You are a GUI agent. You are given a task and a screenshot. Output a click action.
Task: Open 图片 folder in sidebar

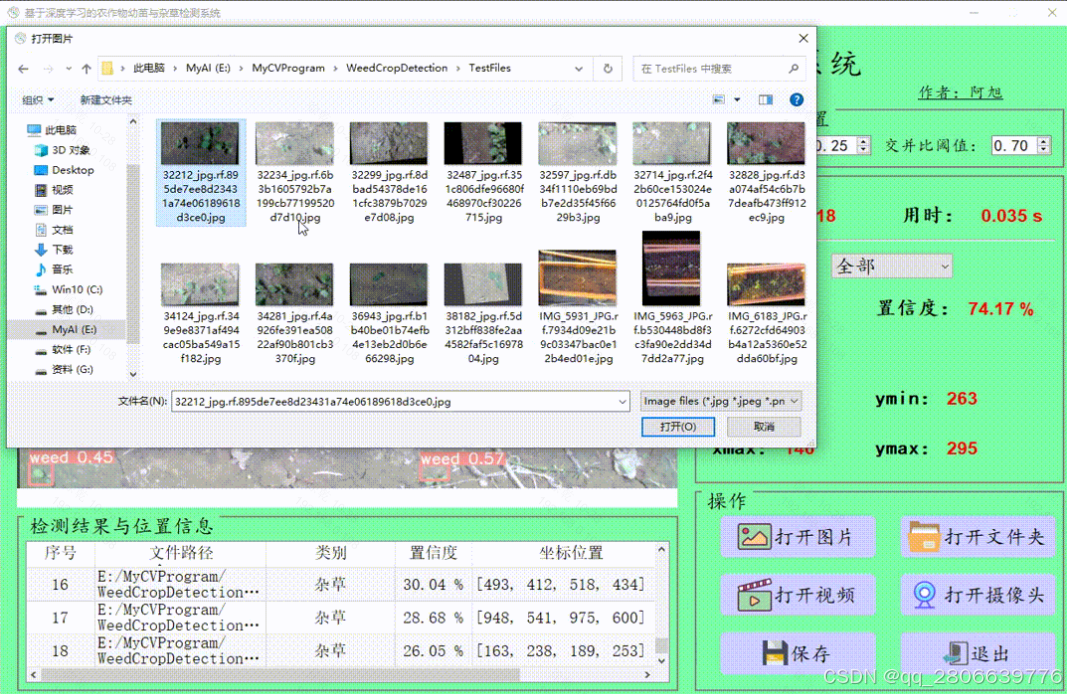click(54, 210)
